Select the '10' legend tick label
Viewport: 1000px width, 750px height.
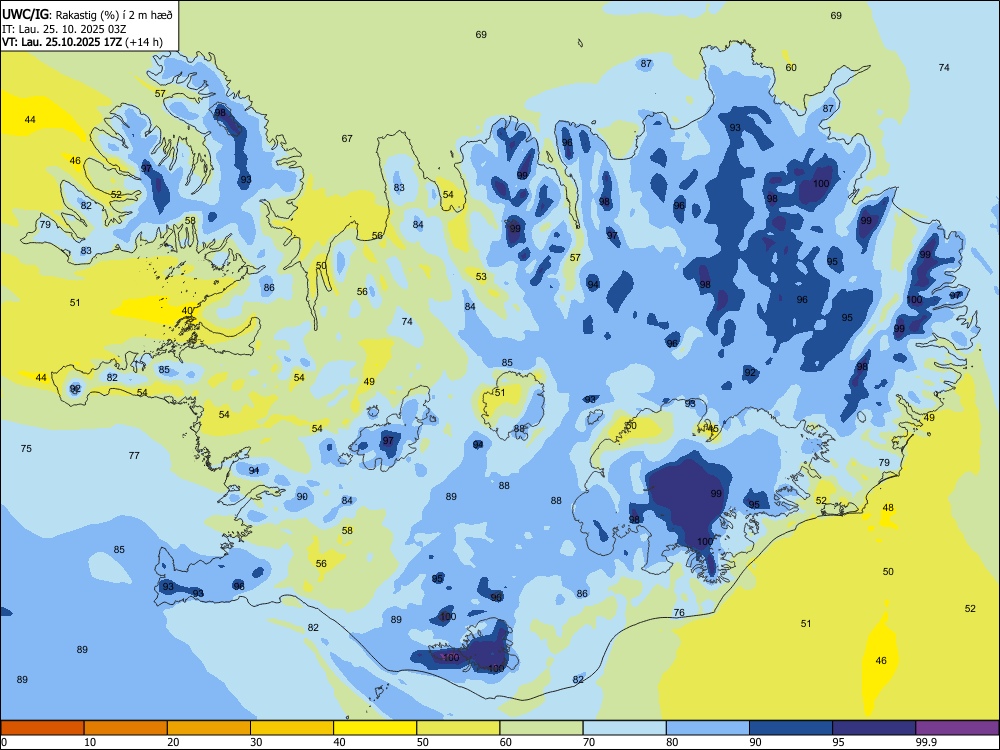(x=90, y=742)
